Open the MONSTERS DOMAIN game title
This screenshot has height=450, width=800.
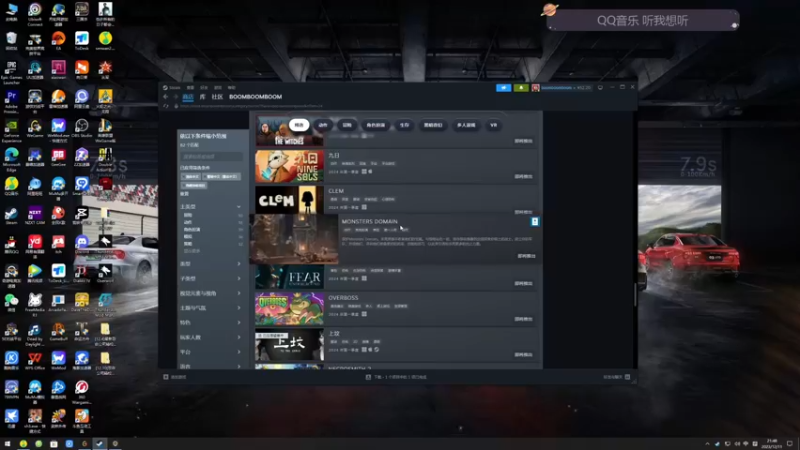point(369,221)
